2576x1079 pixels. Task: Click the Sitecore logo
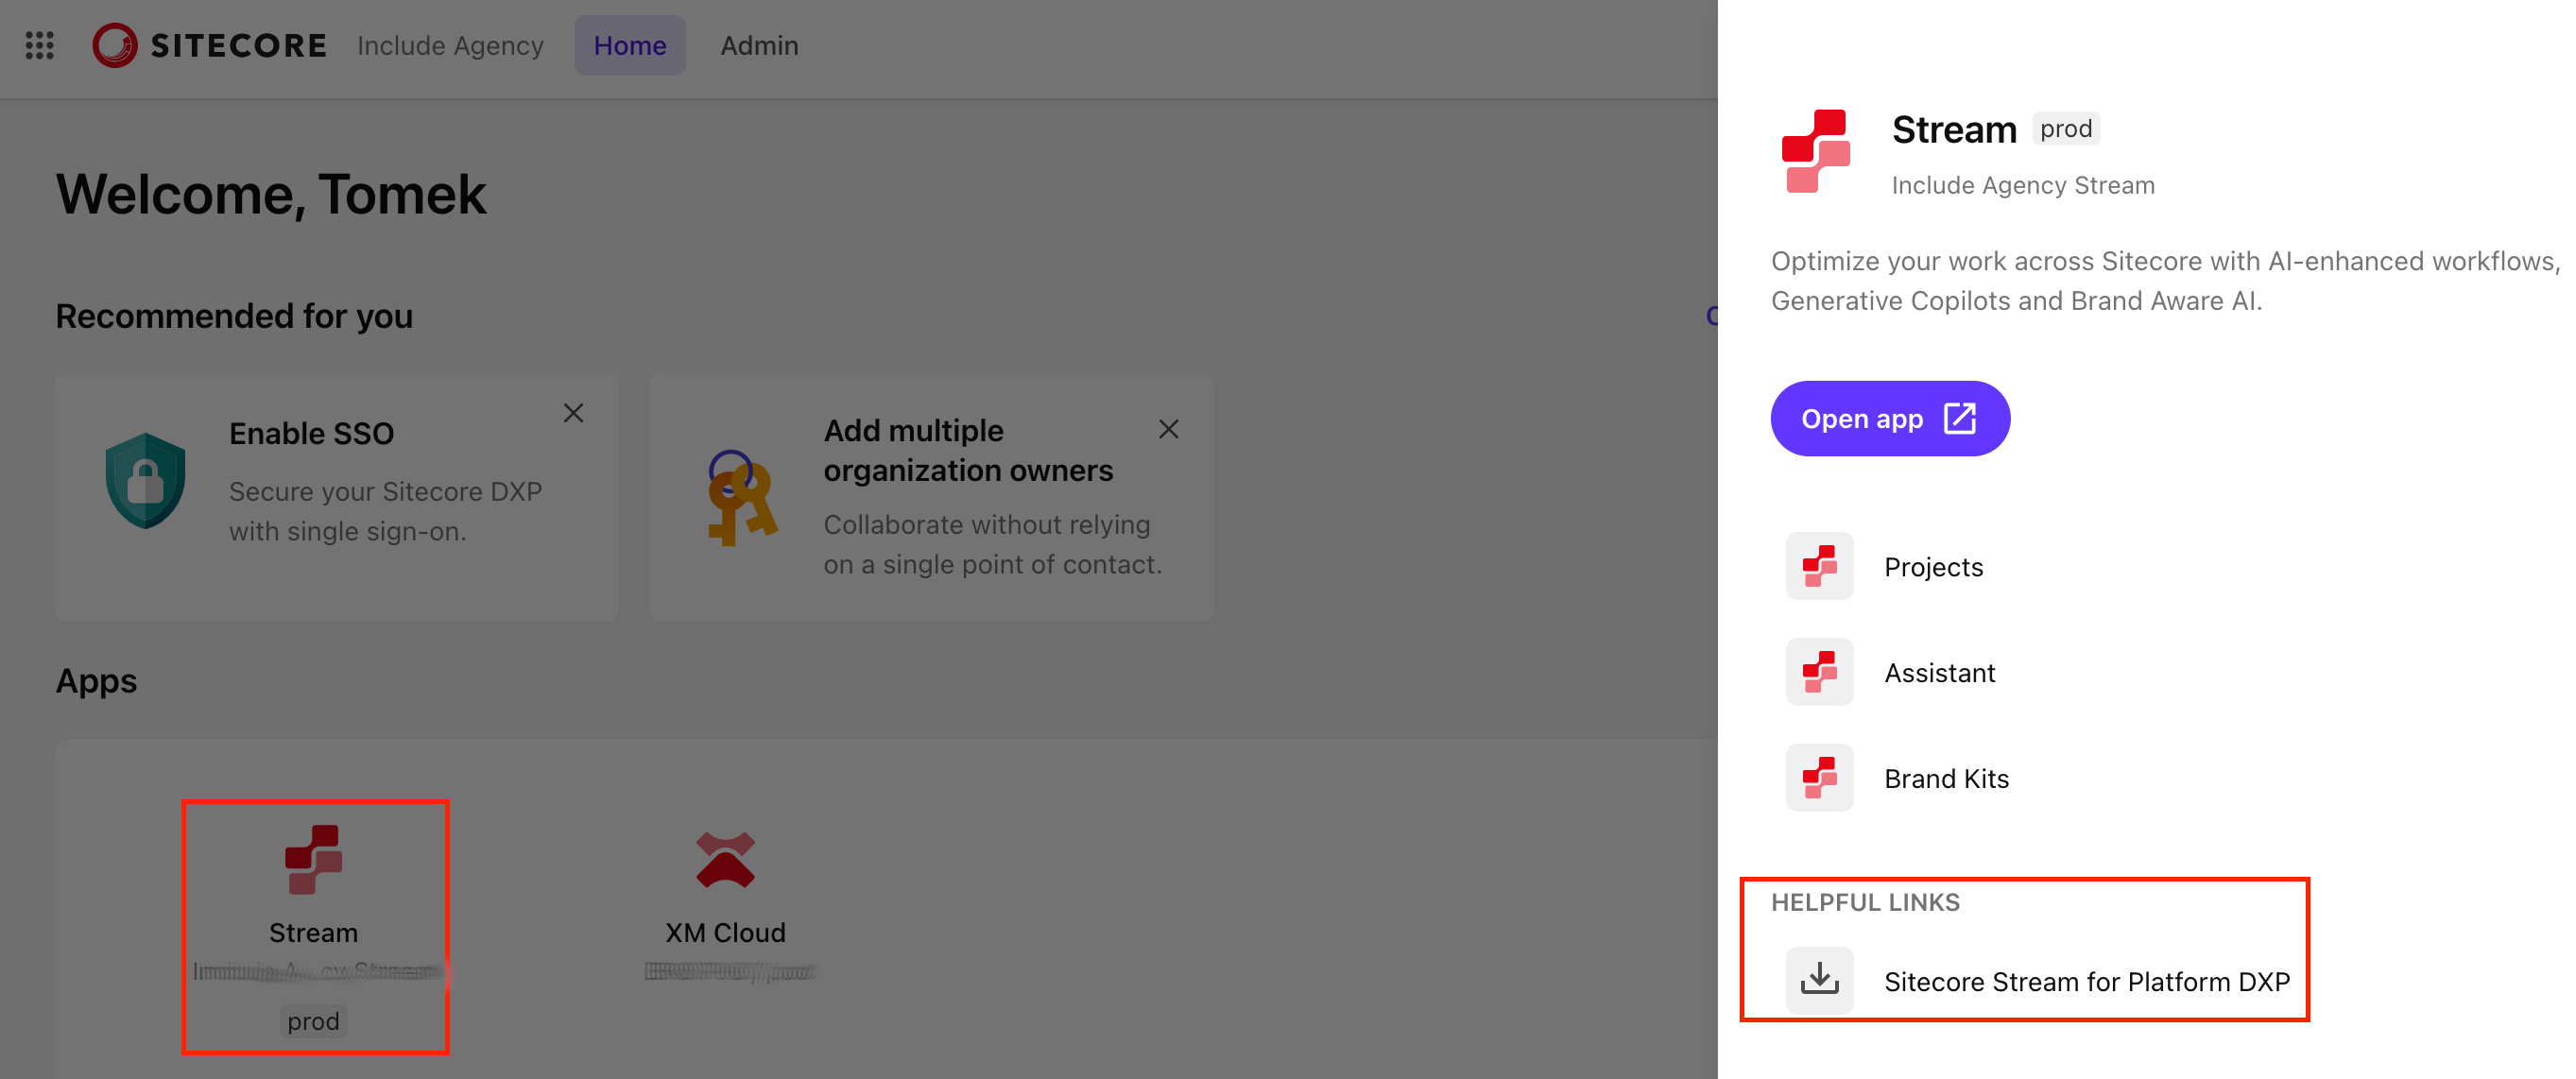pyautogui.click(x=210, y=45)
